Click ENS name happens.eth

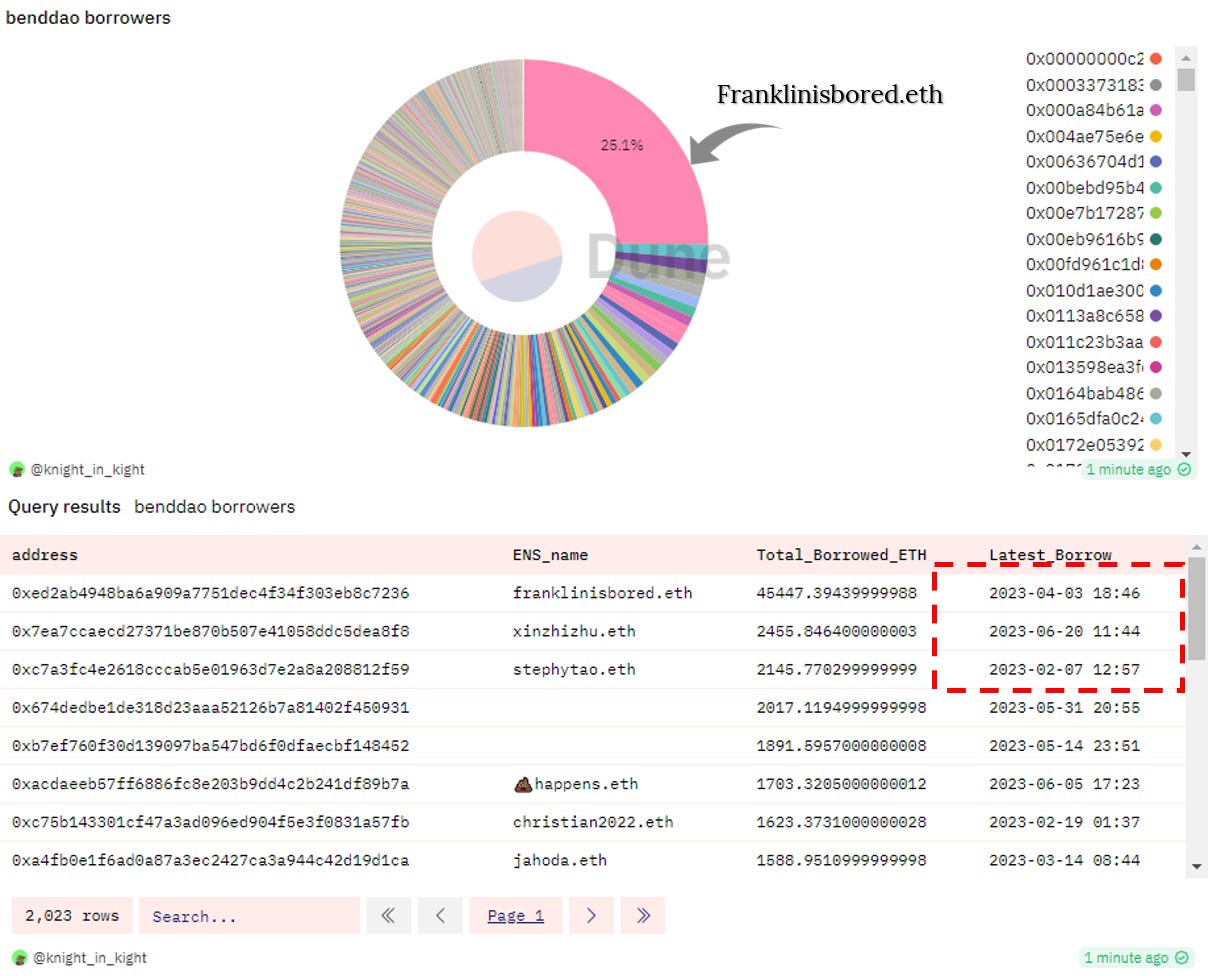pyautogui.click(x=575, y=783)
